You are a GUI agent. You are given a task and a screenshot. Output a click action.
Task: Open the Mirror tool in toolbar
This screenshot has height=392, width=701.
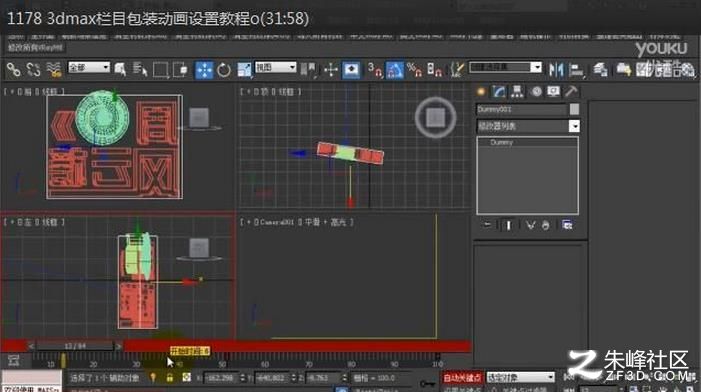556,70
